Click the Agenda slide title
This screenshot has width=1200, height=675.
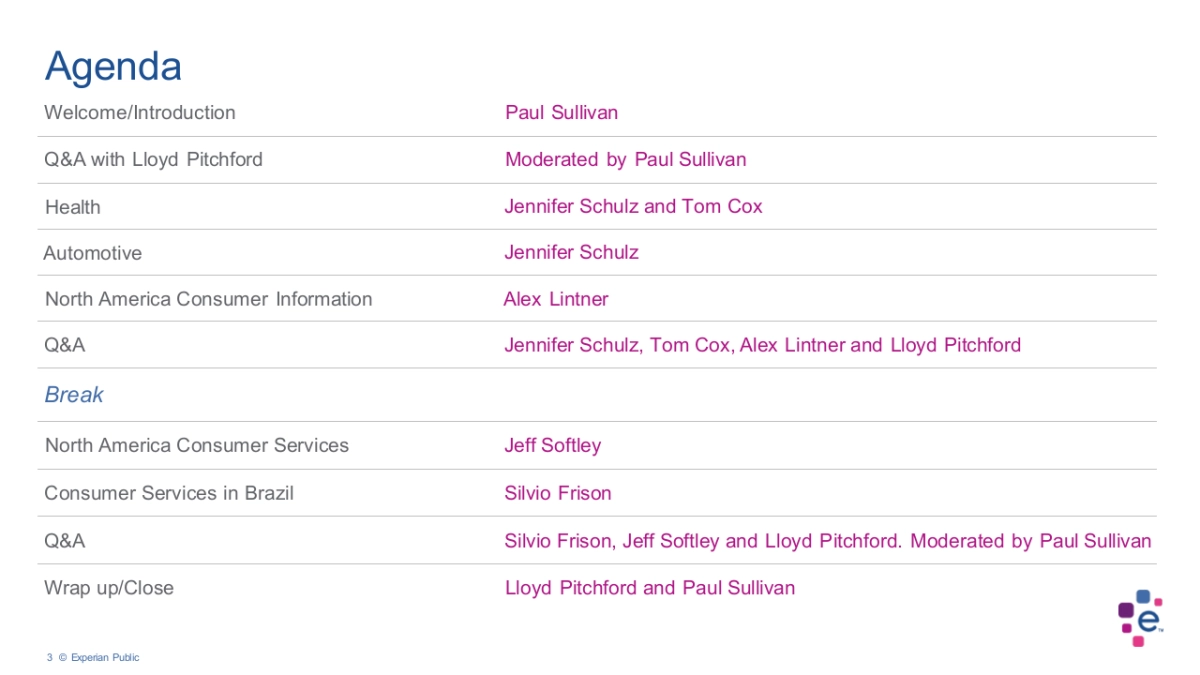pyautogui.click(x=113, y=66)
